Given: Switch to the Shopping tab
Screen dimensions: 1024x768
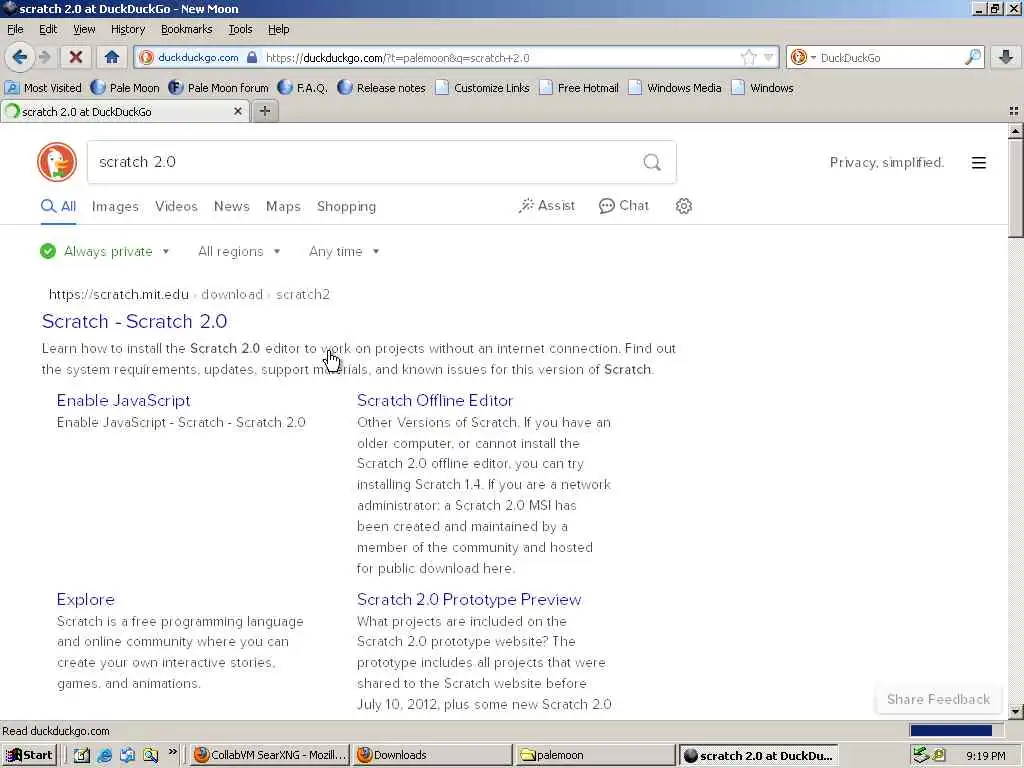Looking at the screenshot, I should point(346,206).
